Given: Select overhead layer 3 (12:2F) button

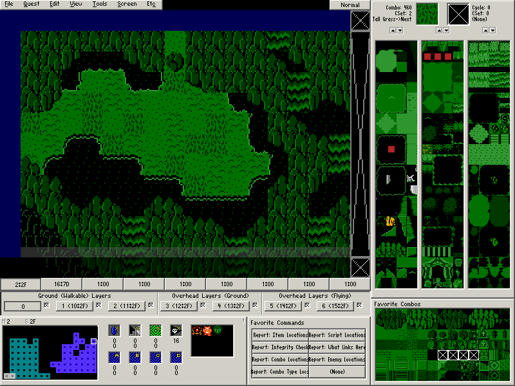Looking at the screenshot, I should [x=179, y=306].
